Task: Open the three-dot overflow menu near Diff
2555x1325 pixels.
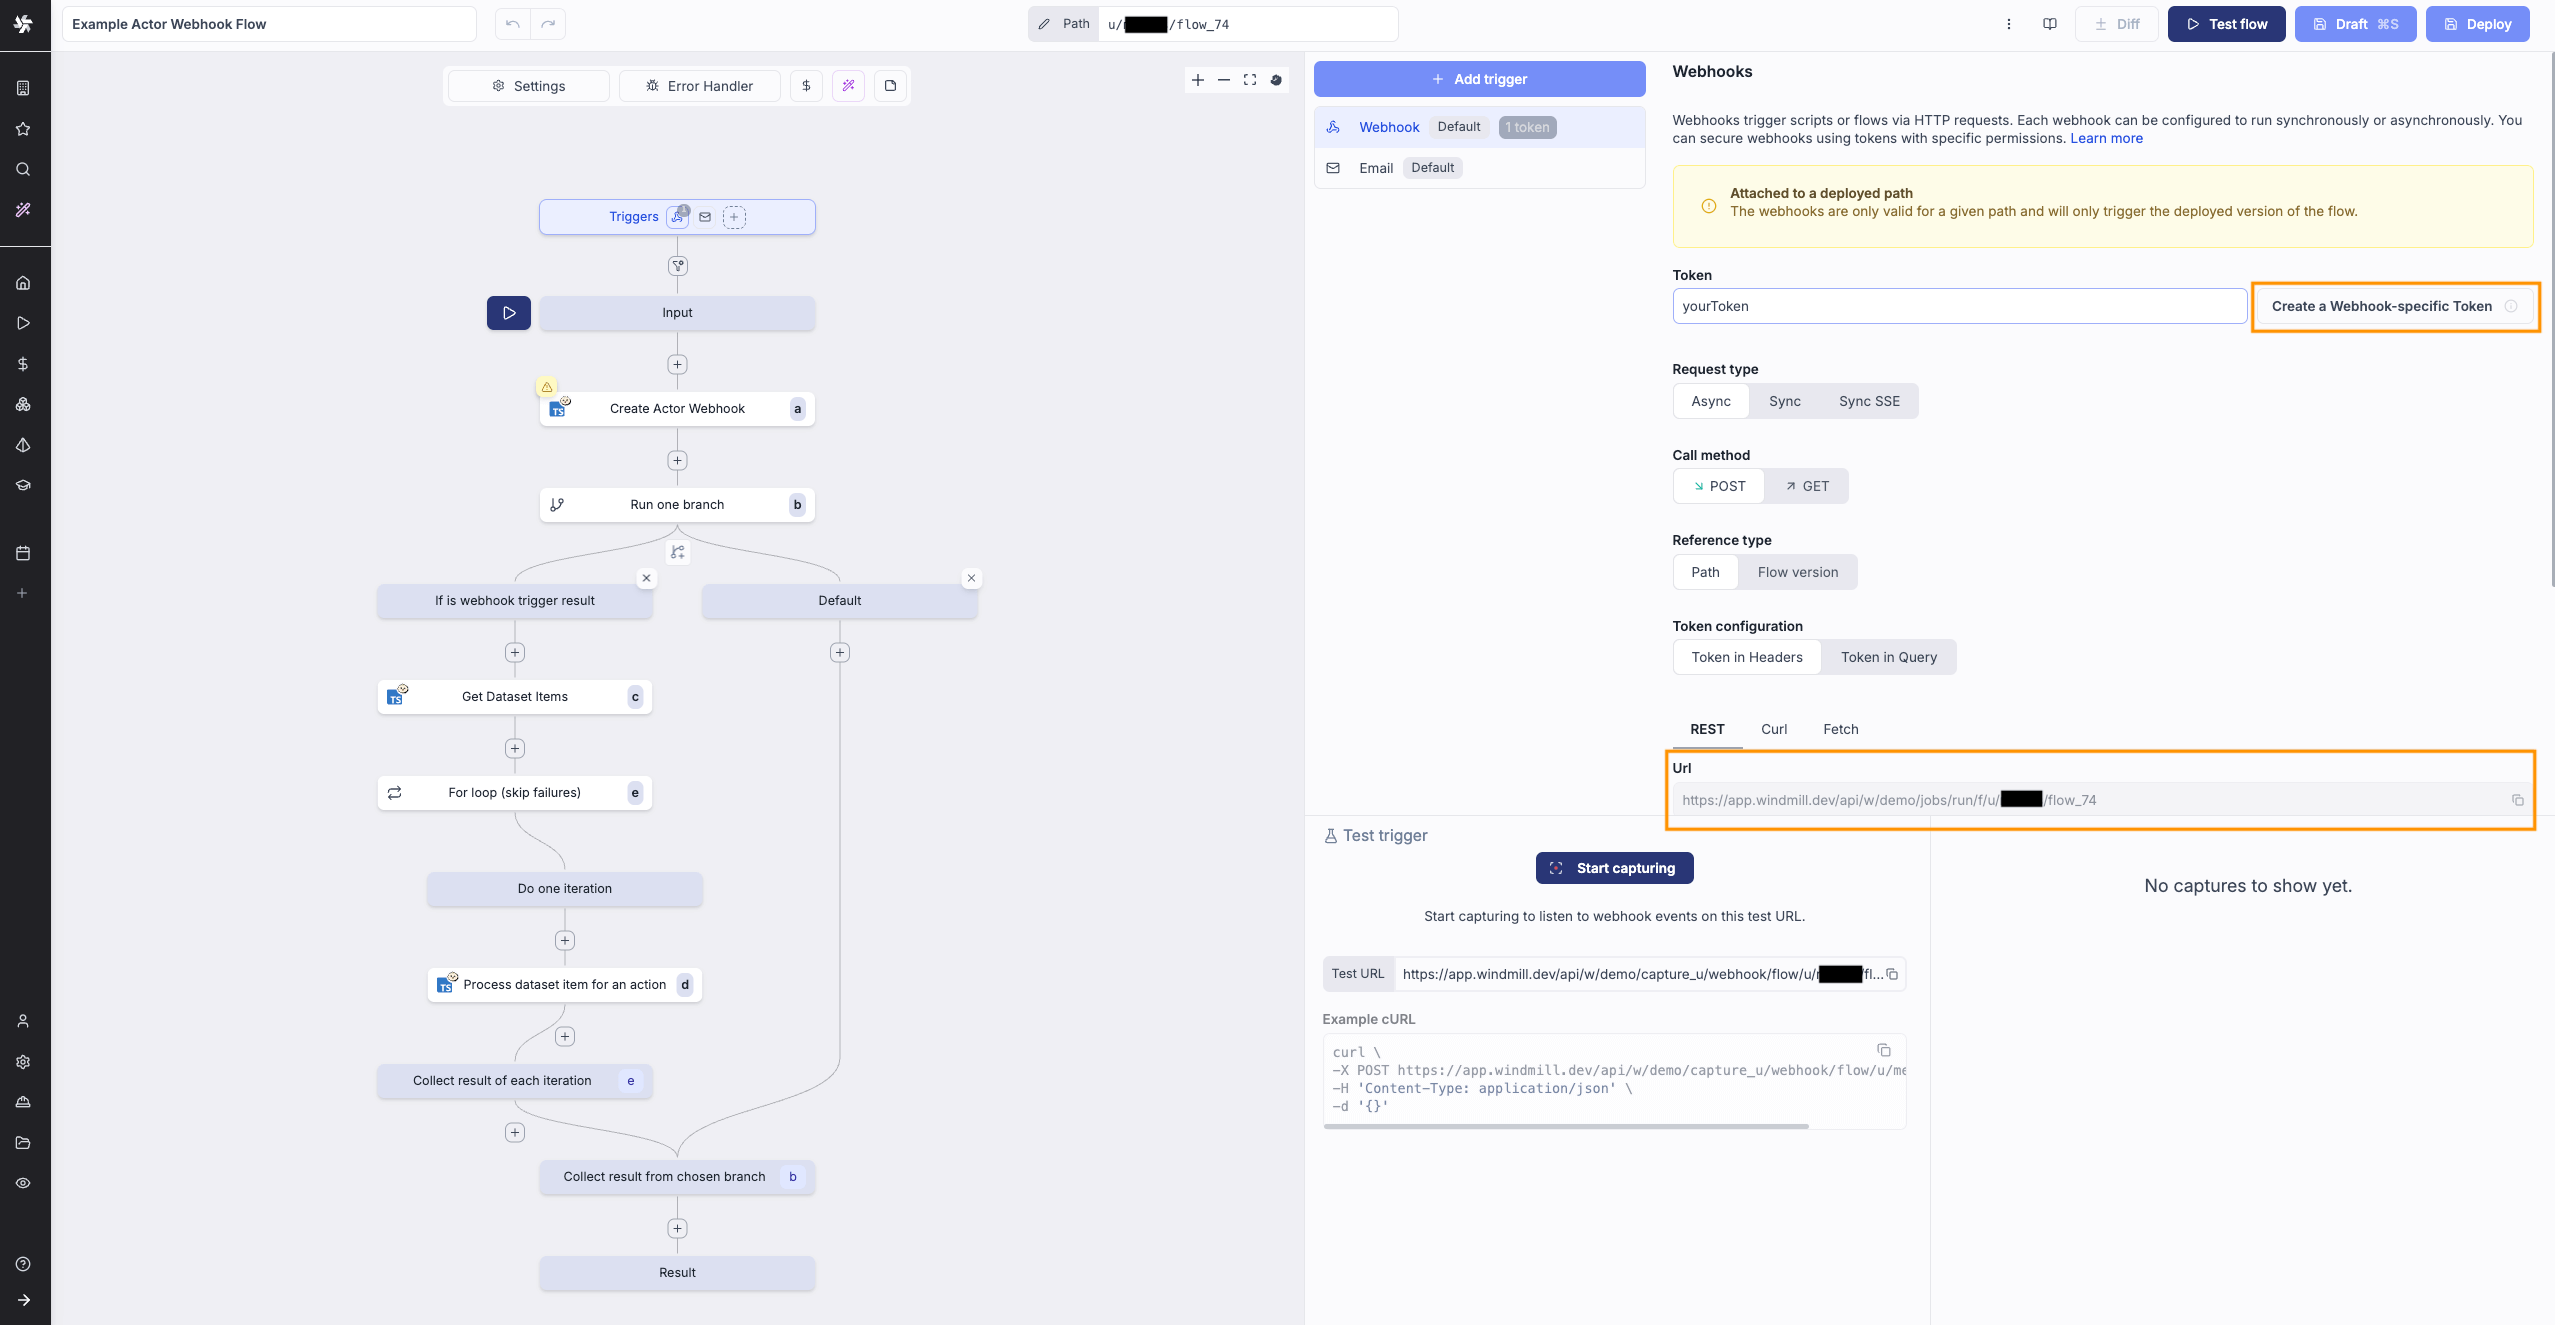Action: pos(2009,24)
